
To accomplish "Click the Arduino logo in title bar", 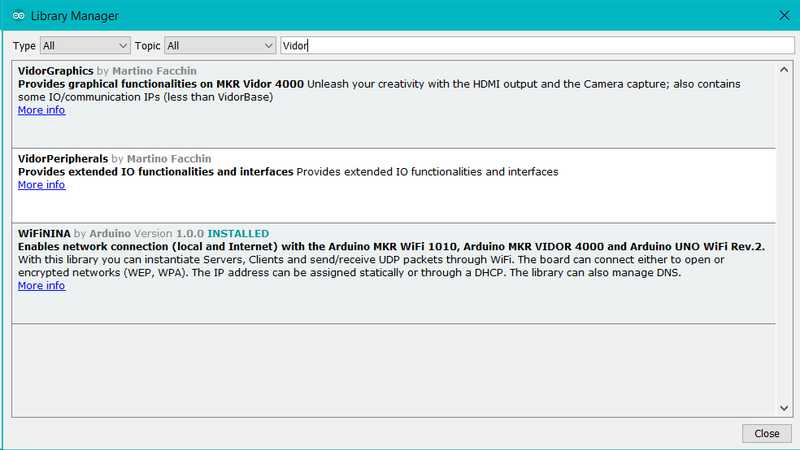I will pyautogui.click(x=17, y=15).
